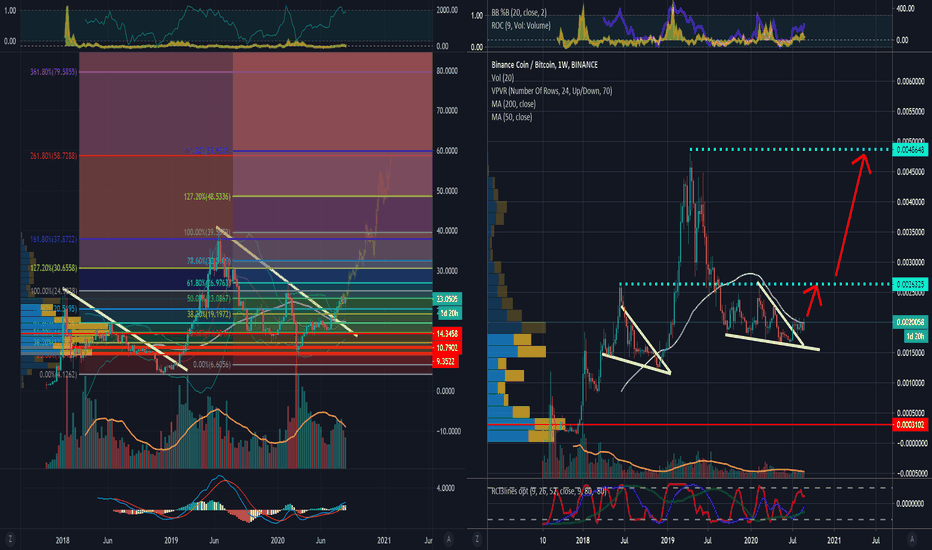Select the red horizontal line at 0.0003102
This screenshot has width=932, height=550.
click(689, 425)
